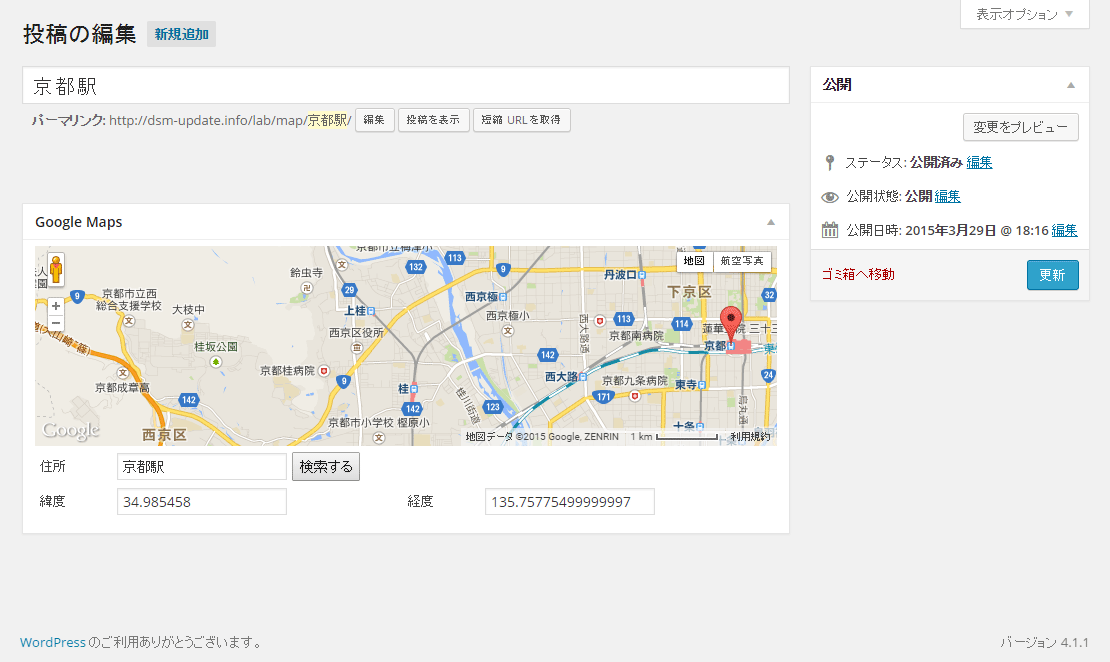Open the Google logo on the map

(x=71, y=430)
